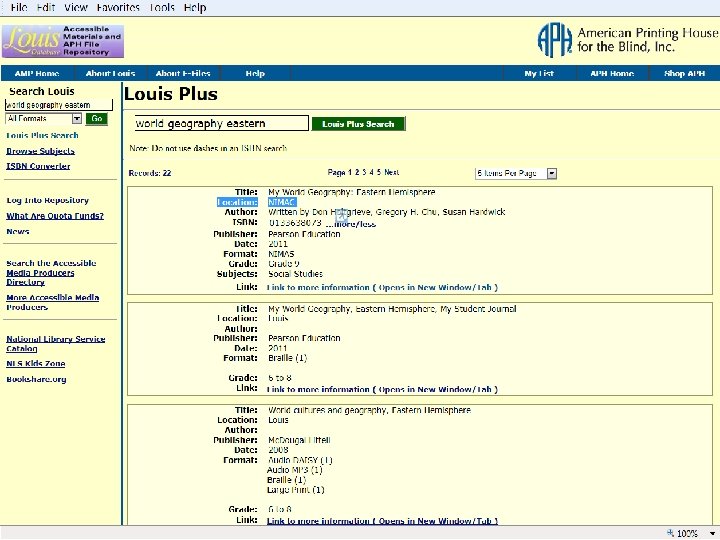The height and width of the screenshot is (540, 720).
Task: Open the View menu
Action: (76, 7)
